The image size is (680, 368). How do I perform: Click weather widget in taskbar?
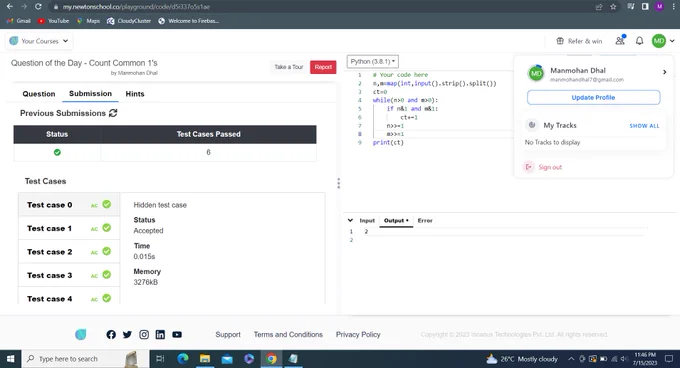coord(522,359)
